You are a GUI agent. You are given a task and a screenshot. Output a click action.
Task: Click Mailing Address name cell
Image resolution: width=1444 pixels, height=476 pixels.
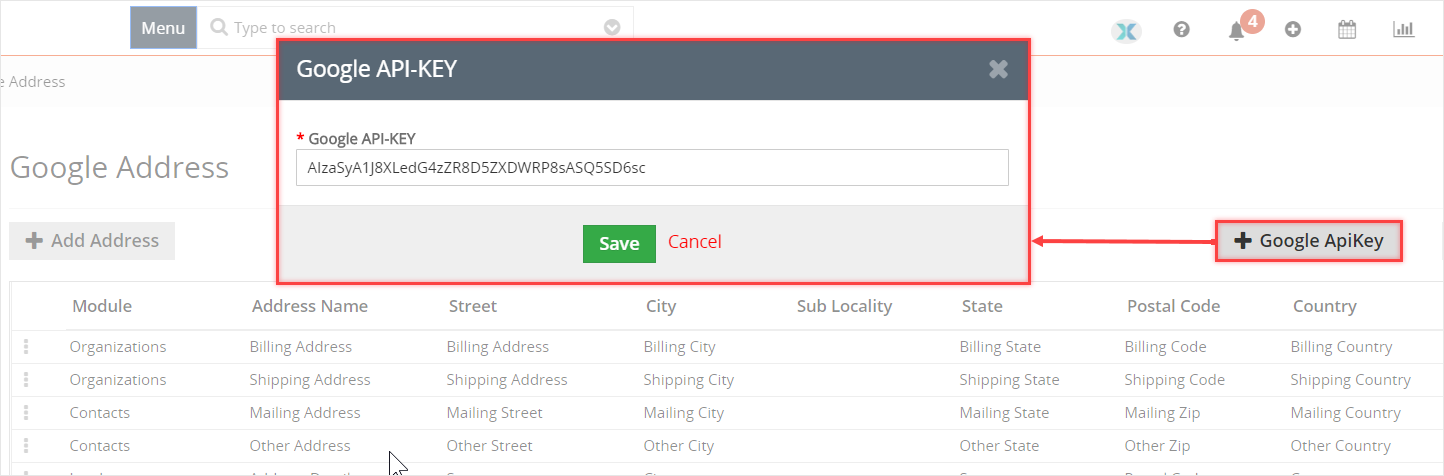(x=305, y=413)
